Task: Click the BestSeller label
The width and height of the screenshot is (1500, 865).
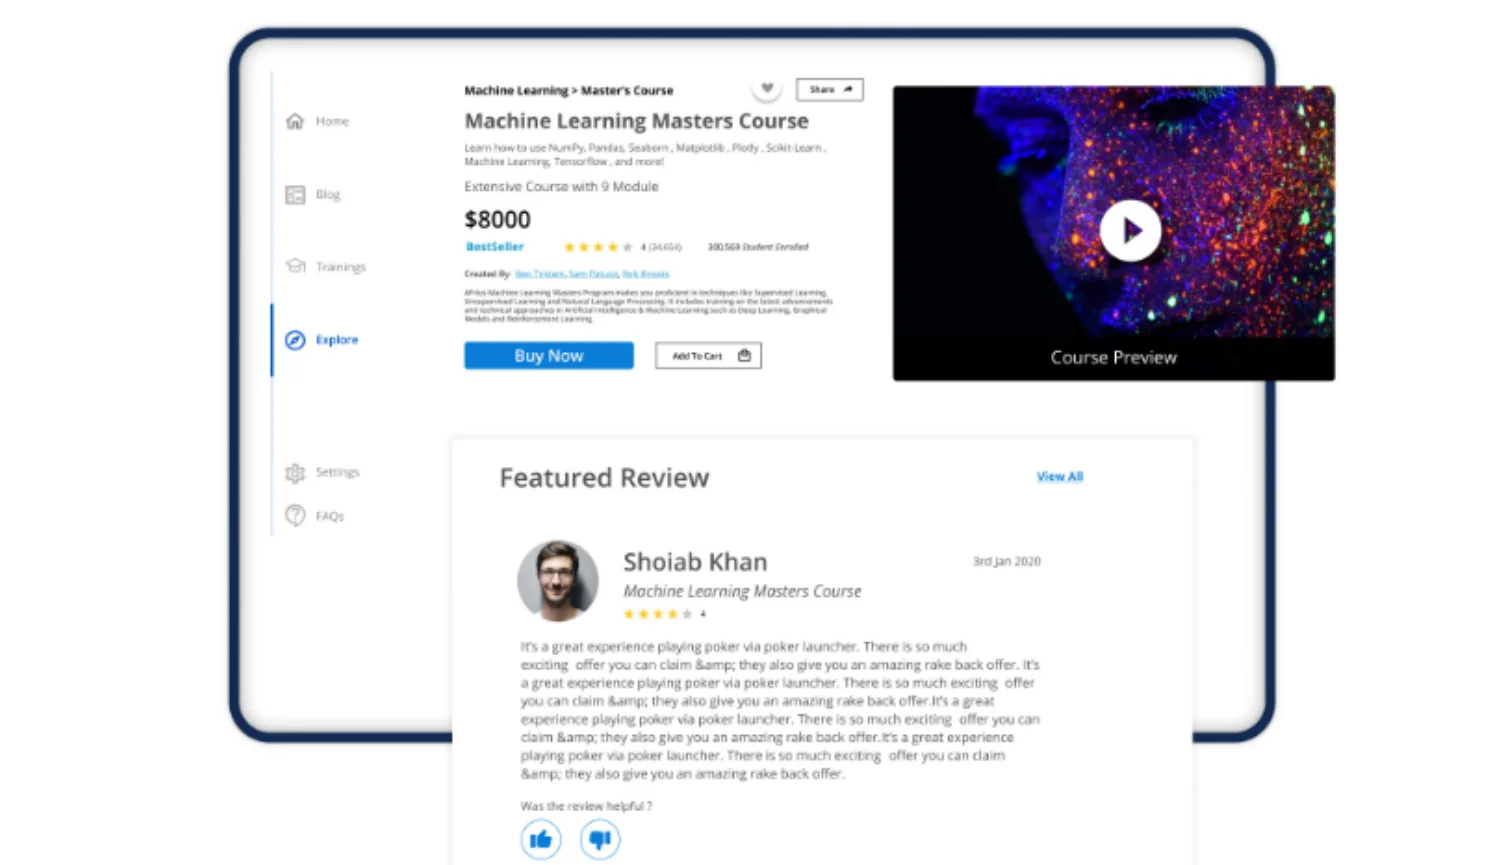Action: pyautogui.click(x=495, y=246)
